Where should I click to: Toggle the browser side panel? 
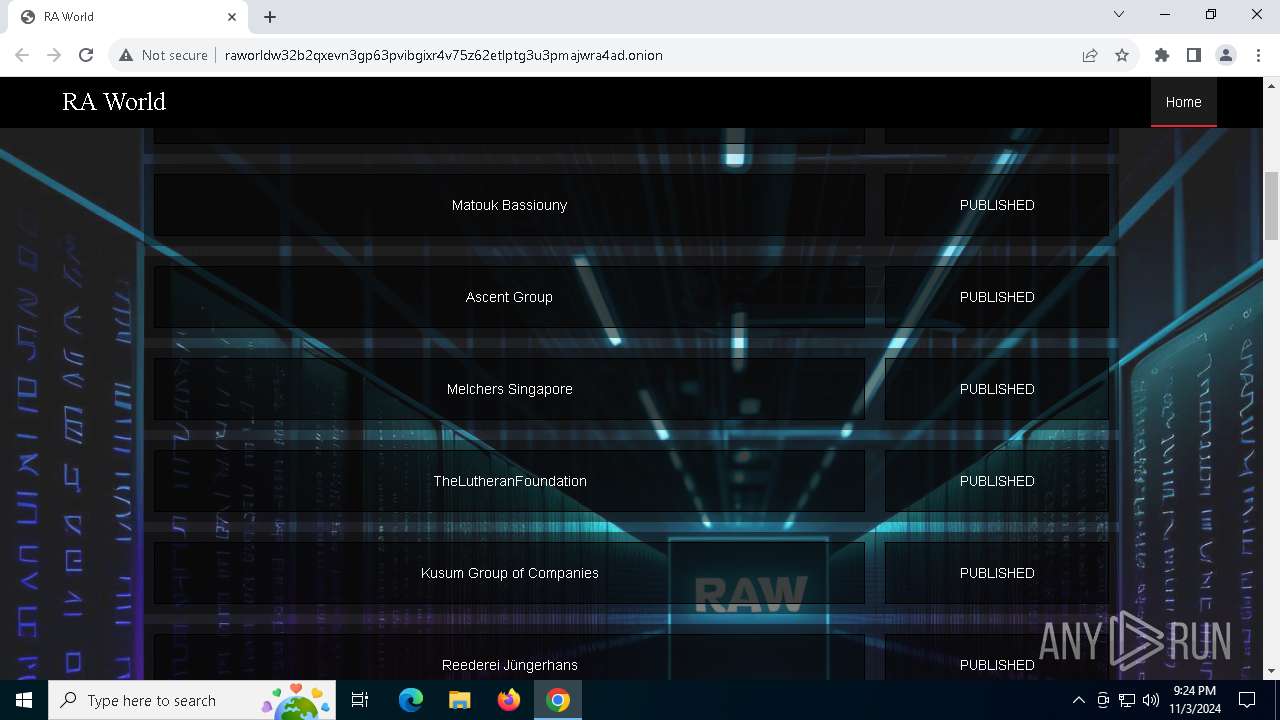(1194, 55)
